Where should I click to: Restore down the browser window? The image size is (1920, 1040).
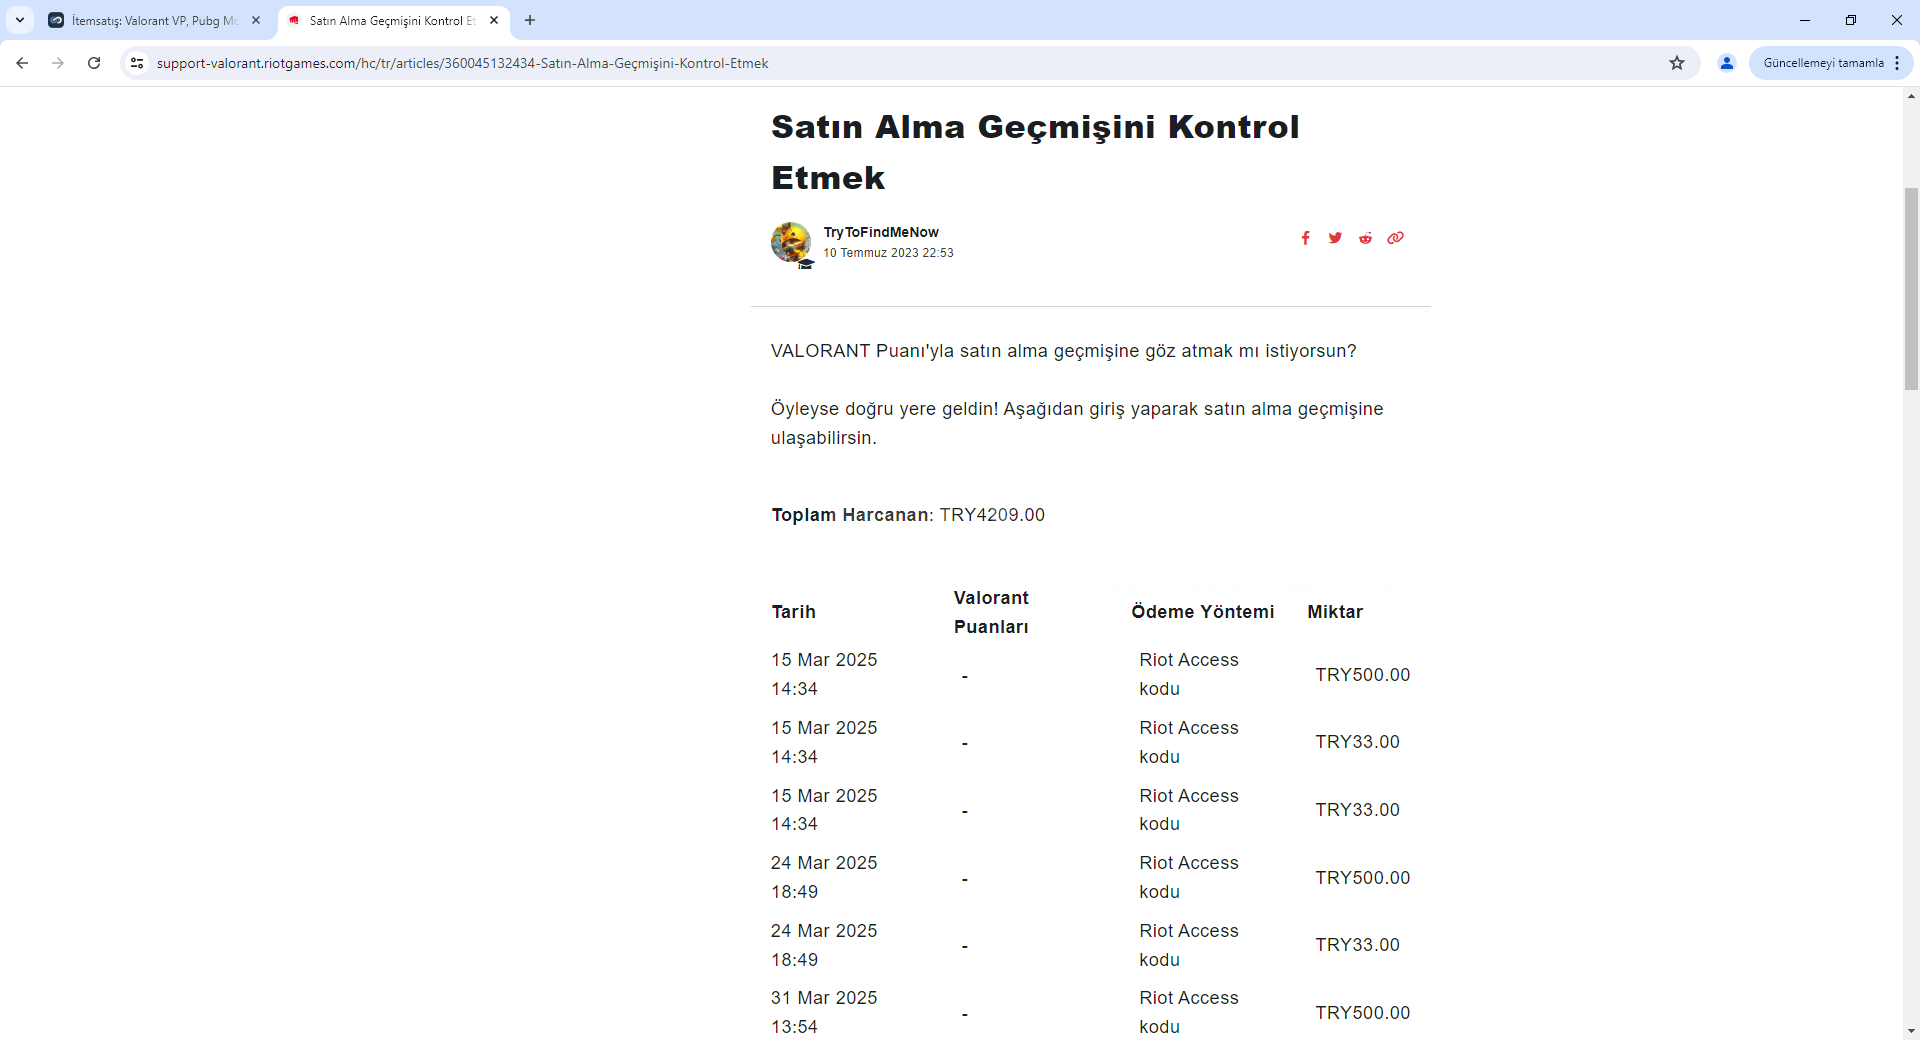1851,20
